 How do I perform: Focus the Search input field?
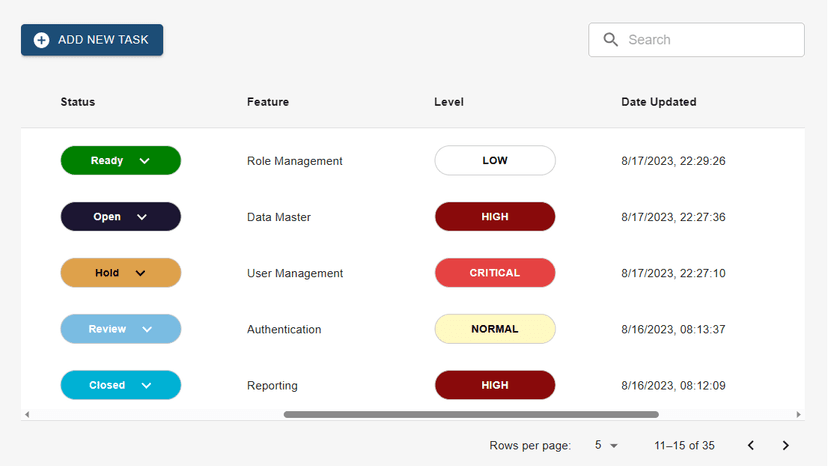pyautogui.click(x=710, y=40)
